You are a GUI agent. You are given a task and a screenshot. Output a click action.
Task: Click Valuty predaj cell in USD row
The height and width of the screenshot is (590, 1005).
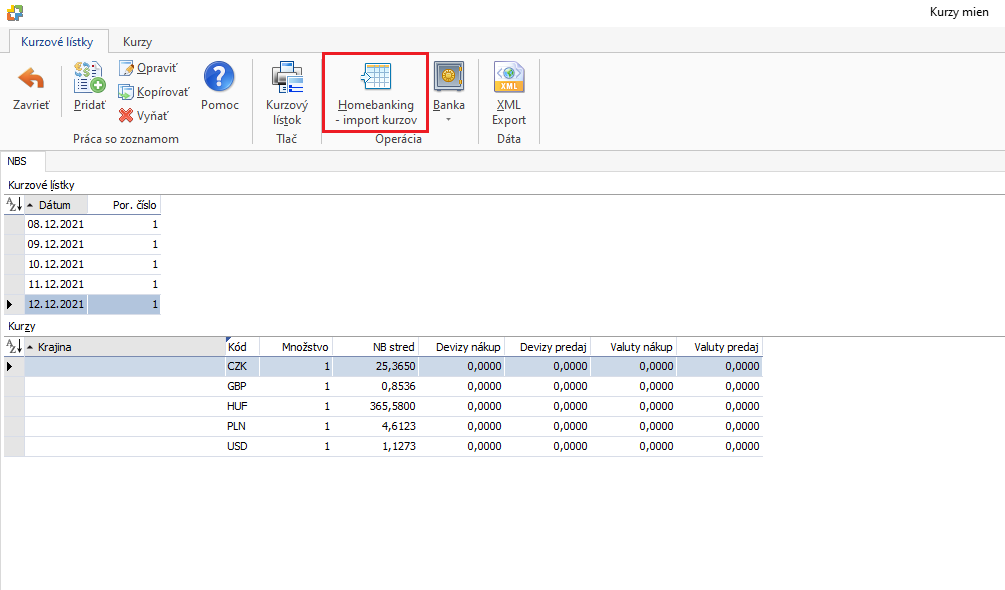[719, 446]
